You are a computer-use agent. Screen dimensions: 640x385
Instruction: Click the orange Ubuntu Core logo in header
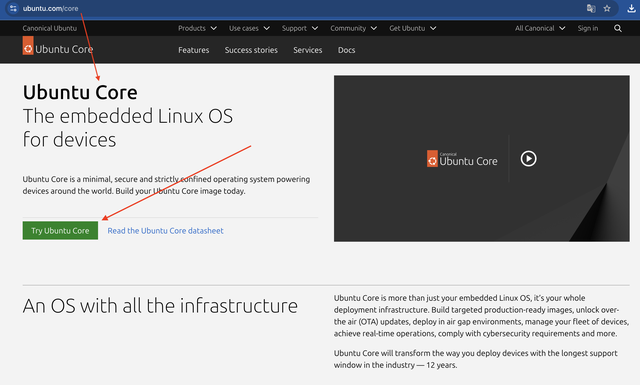pos(28,46)
